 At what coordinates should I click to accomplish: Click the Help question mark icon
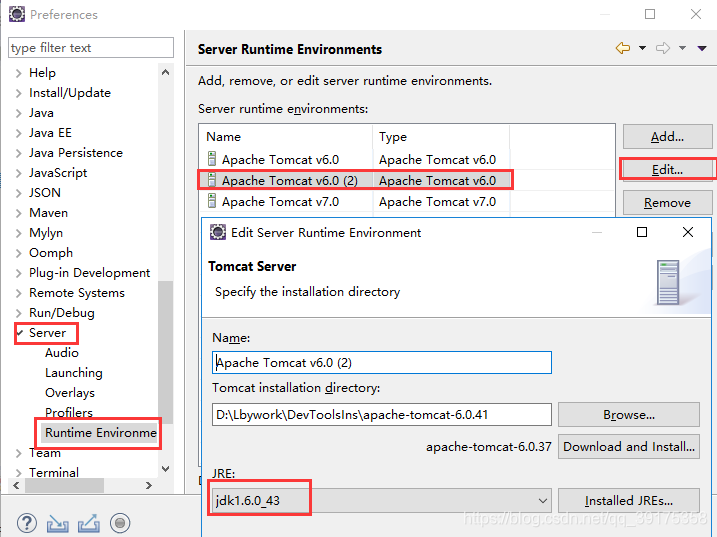pos(27,523)
